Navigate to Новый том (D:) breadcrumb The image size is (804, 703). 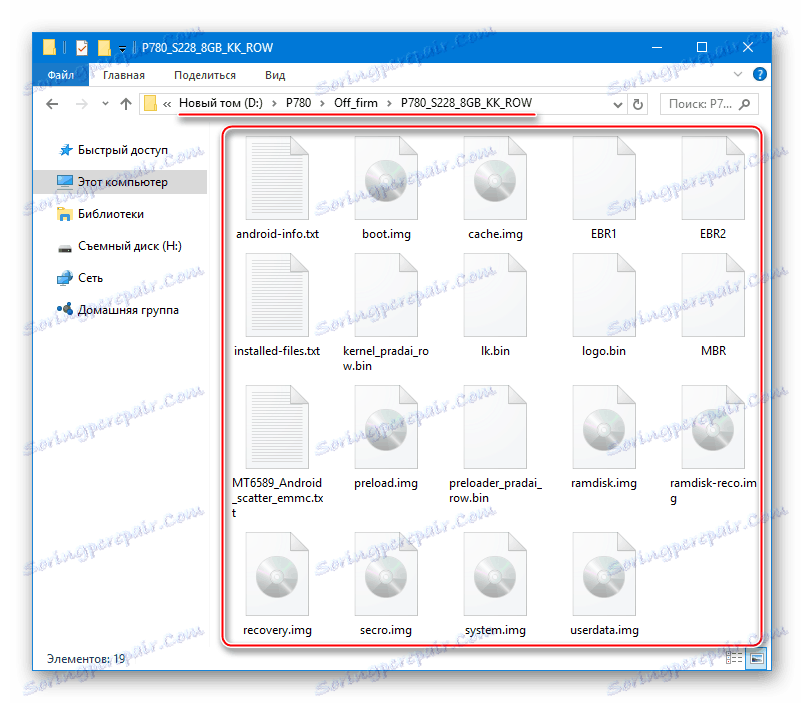tap(220, 103)
